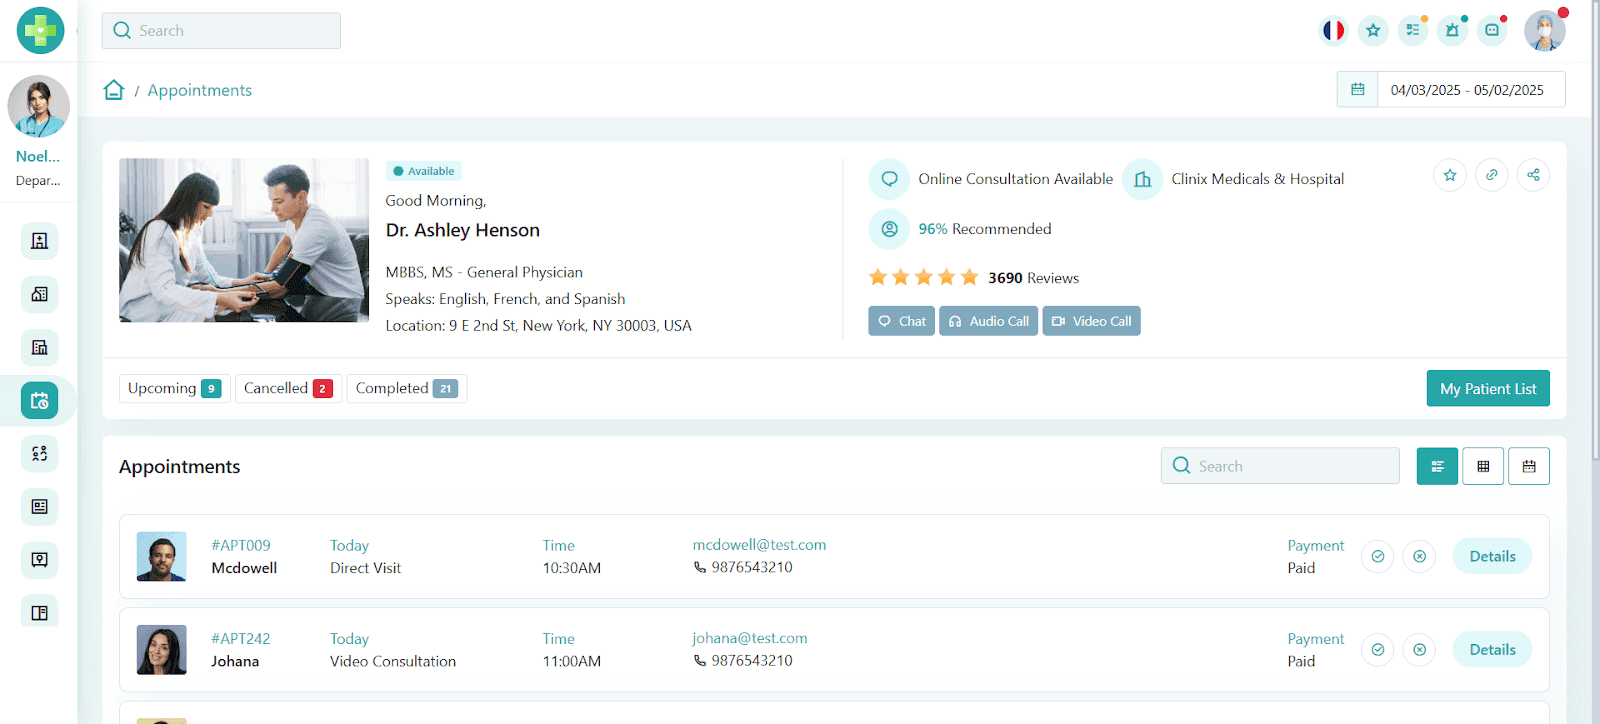Screen dimensions: 1600x724
Task: Click the Appointments section Search box
Action: [x=1280, y=466]
